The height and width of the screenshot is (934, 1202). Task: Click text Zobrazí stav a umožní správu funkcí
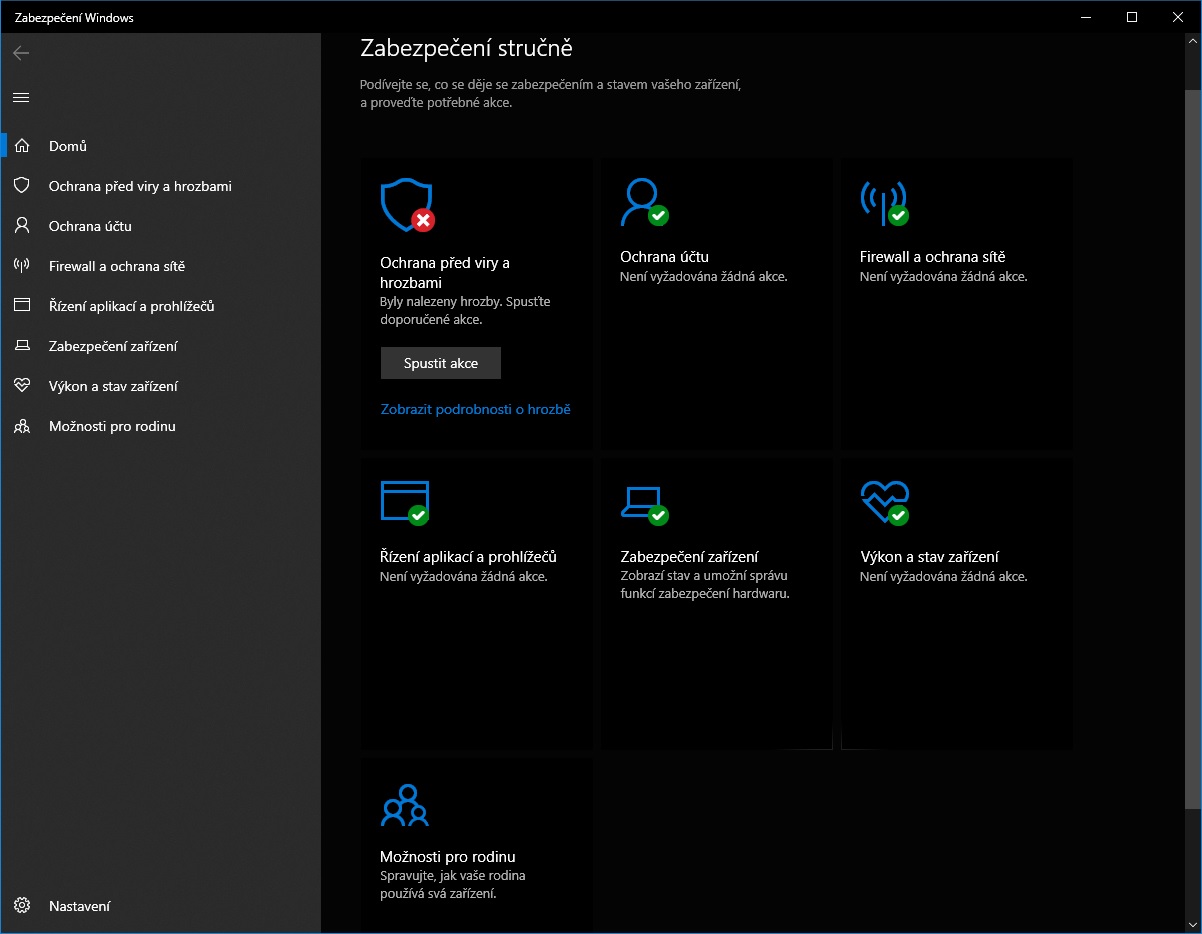[705, 584]
